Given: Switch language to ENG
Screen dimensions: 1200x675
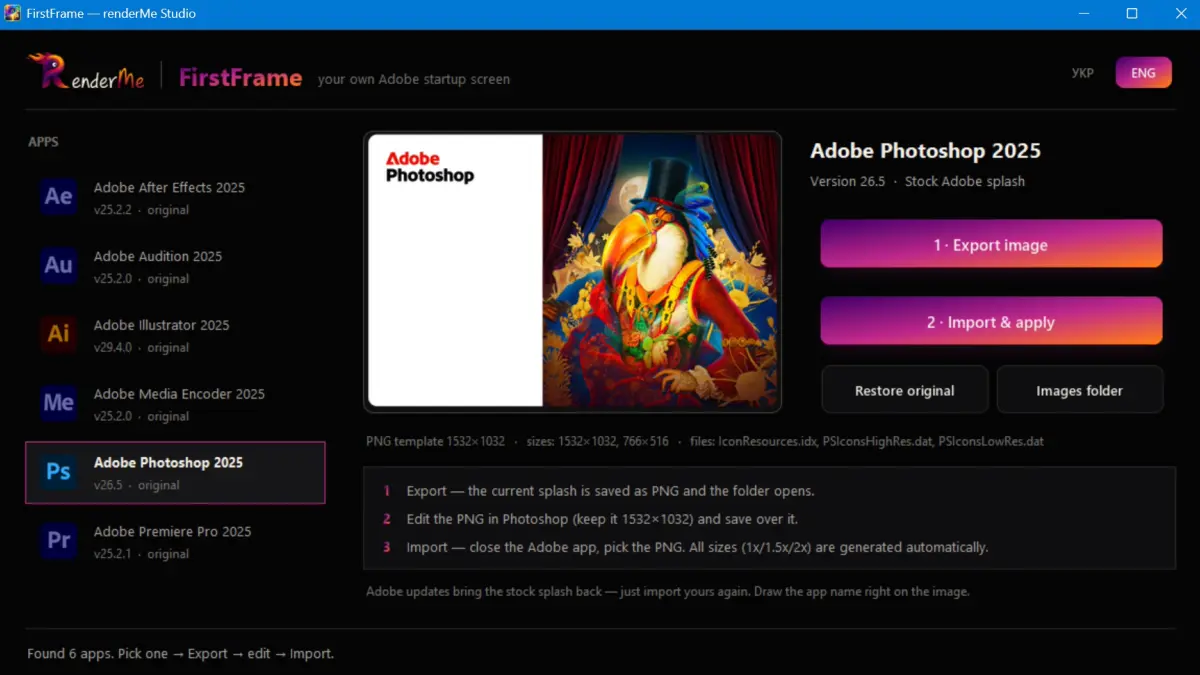Looking at the screenshot, I should (x=1143, y=73).
